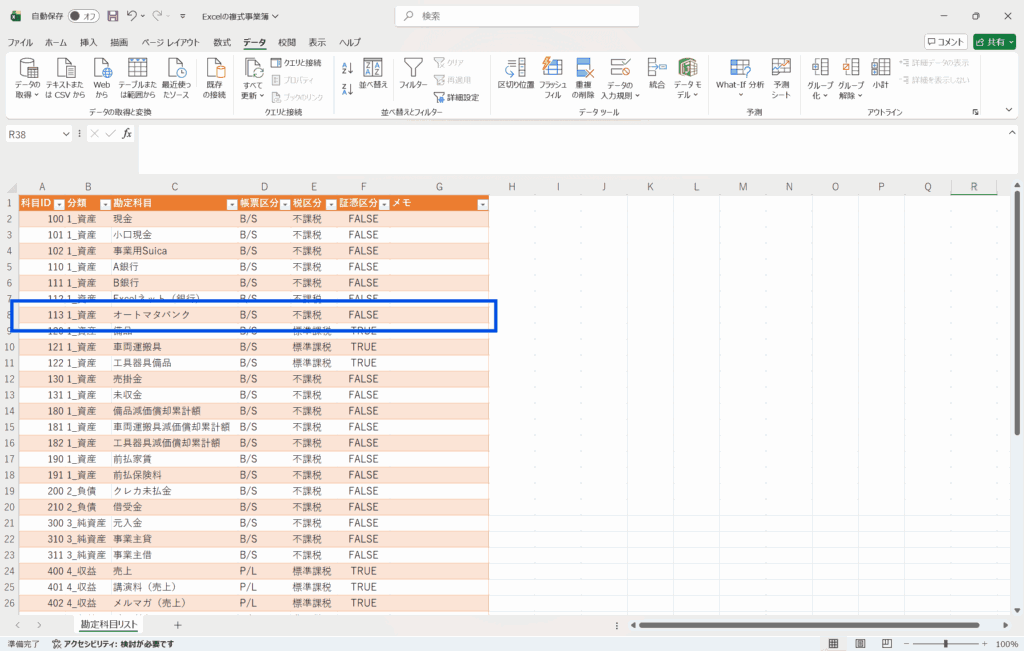Open filter dropdown on 勘定科目 column header
This screenshot has width=1024, height=651.
pos(231,203)
